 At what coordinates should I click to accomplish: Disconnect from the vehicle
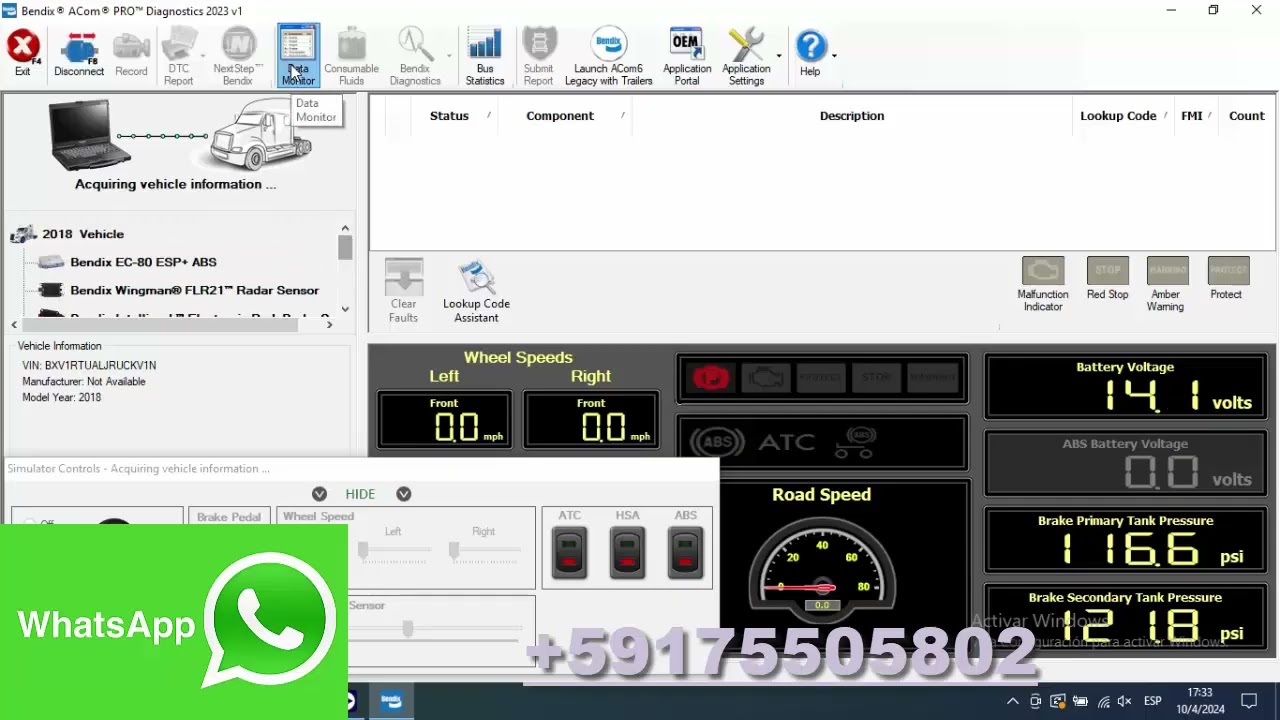[79, 53]
